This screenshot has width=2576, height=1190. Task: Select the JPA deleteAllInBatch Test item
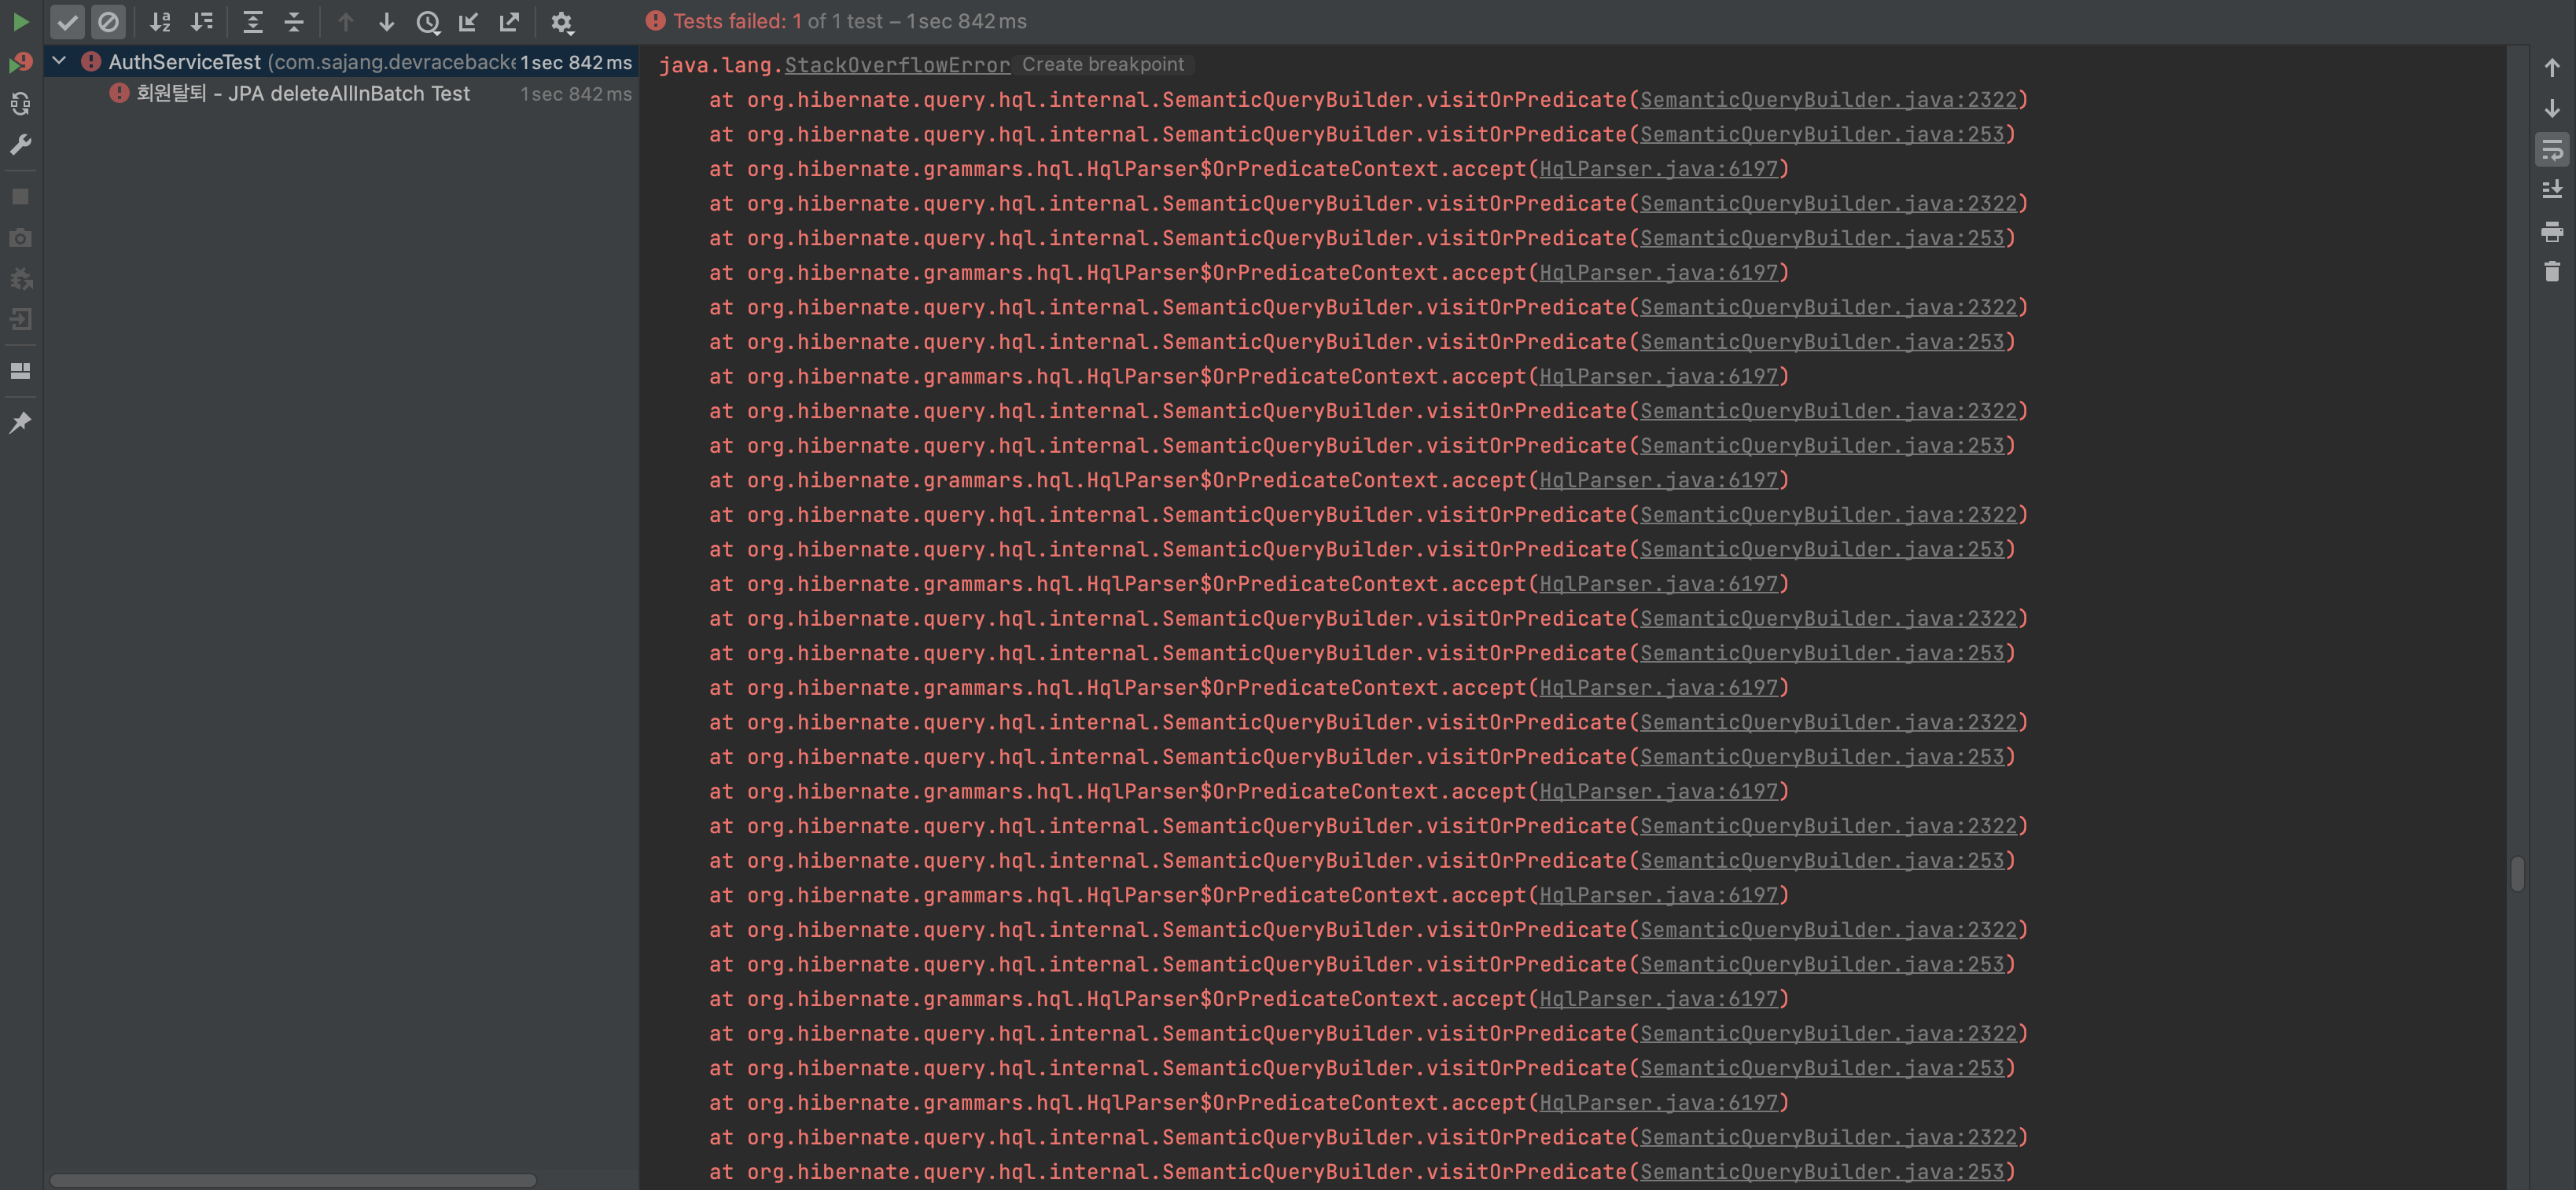[x=302, y=93]
